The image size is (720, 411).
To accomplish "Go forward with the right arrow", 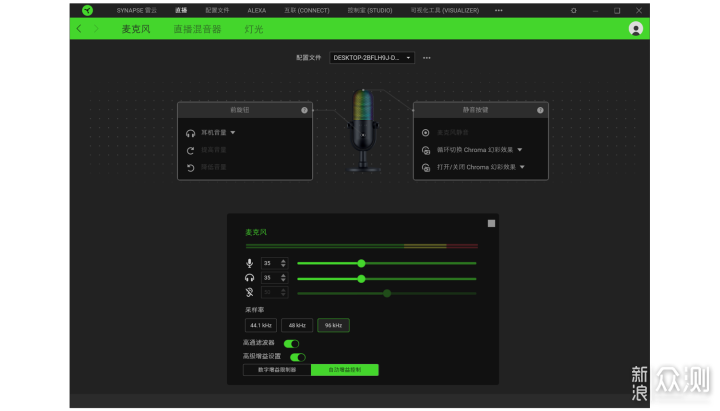I will 96,29.
